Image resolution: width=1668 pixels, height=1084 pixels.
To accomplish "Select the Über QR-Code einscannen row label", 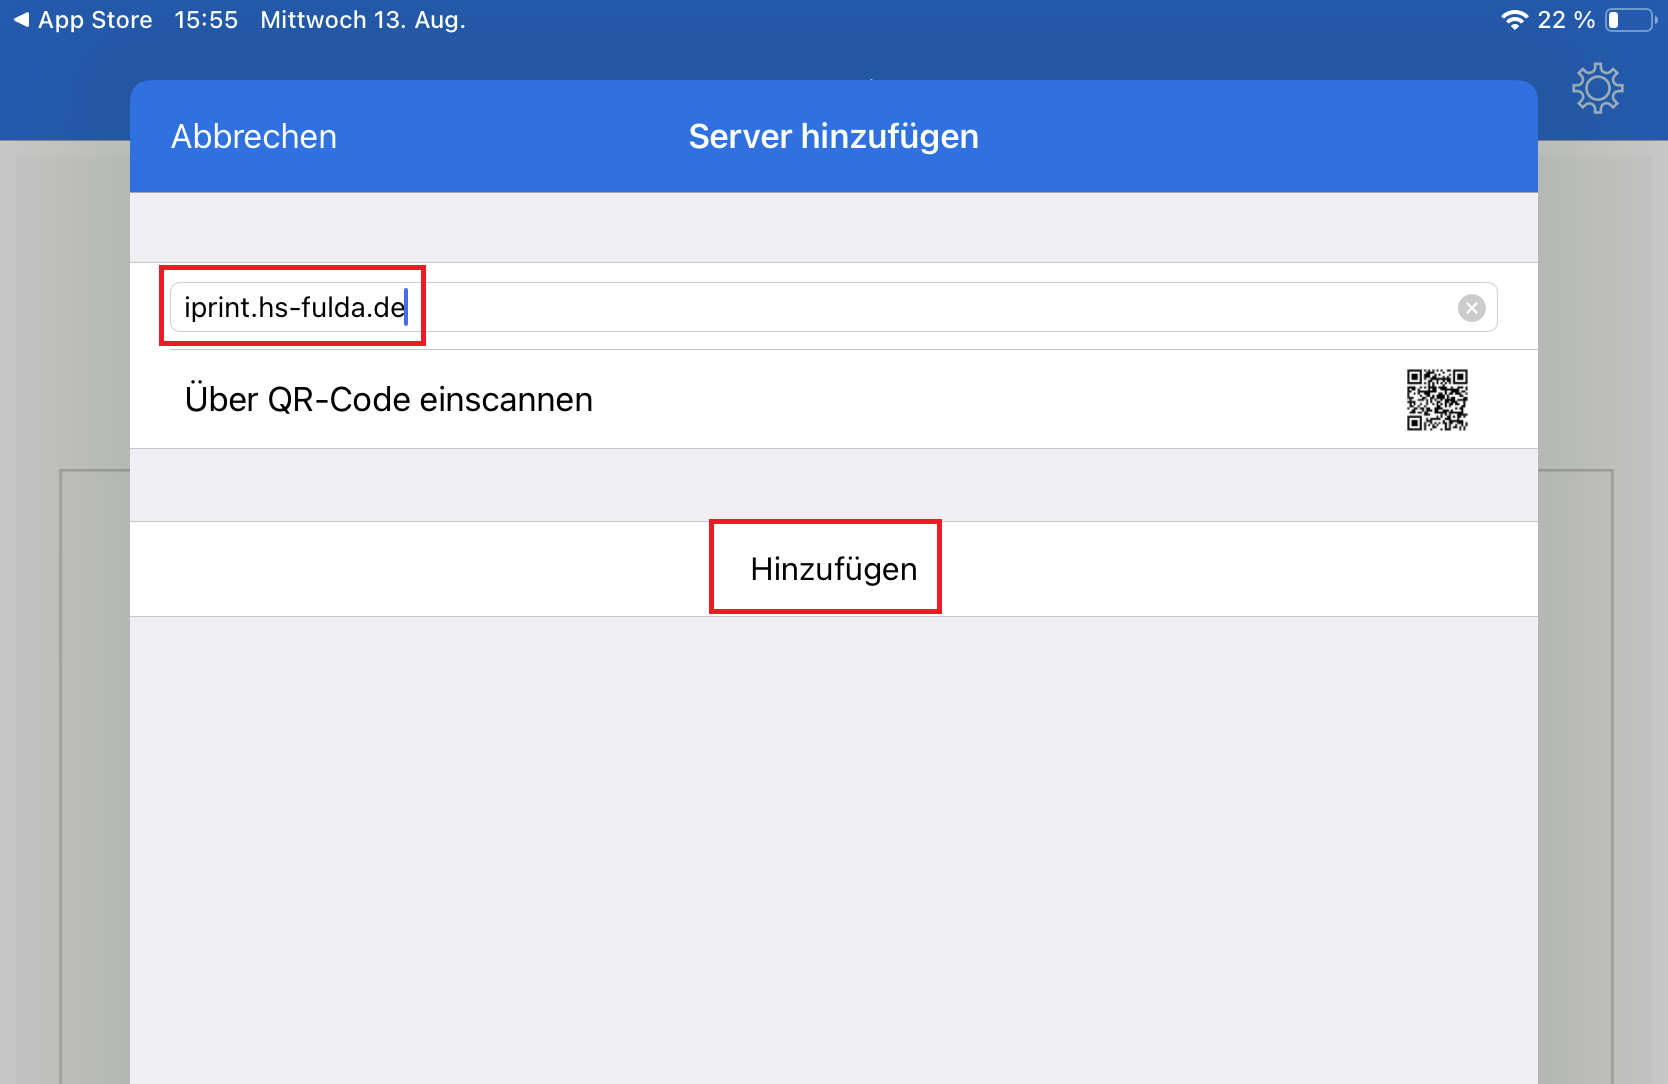I will click(389, 400).
